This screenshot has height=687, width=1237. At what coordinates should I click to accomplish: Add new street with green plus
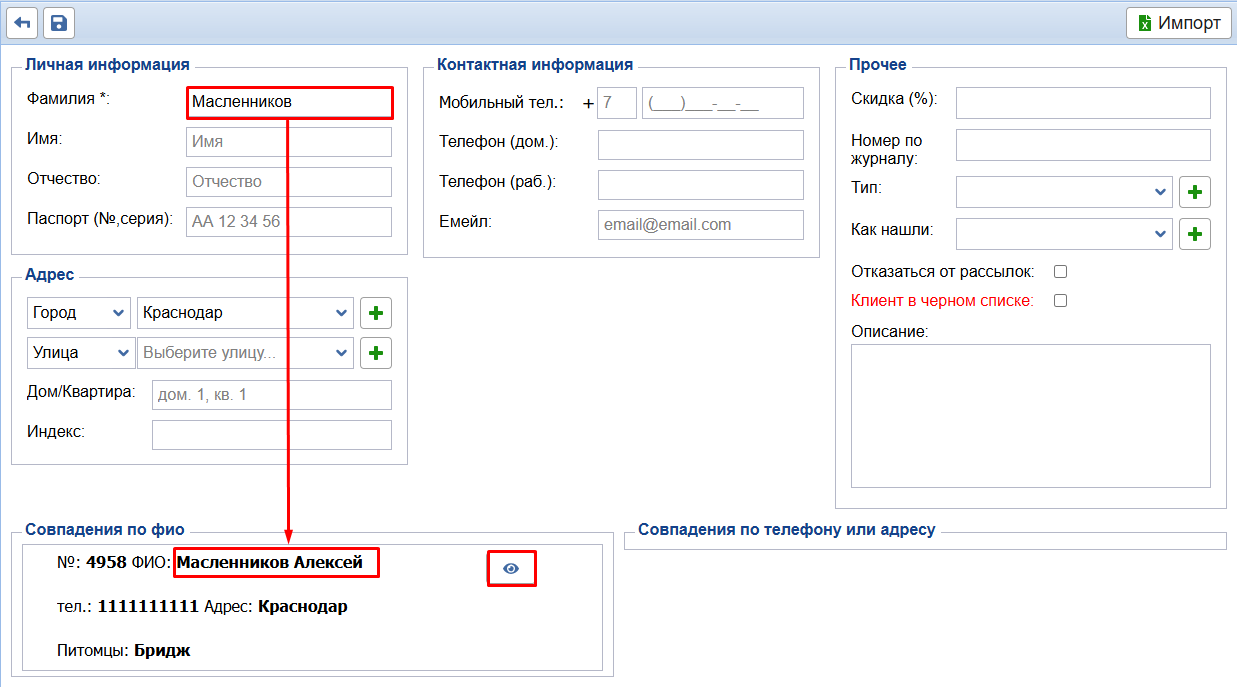(x=376, y=353)
